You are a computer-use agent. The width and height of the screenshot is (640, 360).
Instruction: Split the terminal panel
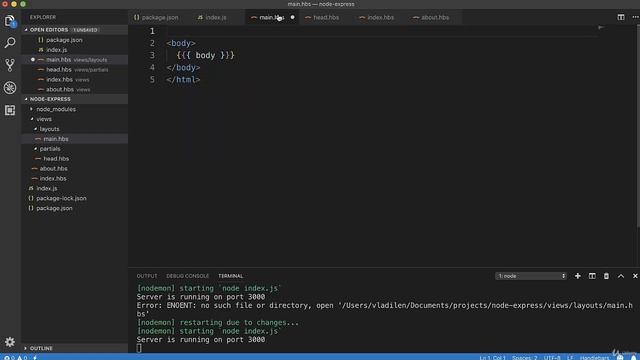click(x=592, y=276)
